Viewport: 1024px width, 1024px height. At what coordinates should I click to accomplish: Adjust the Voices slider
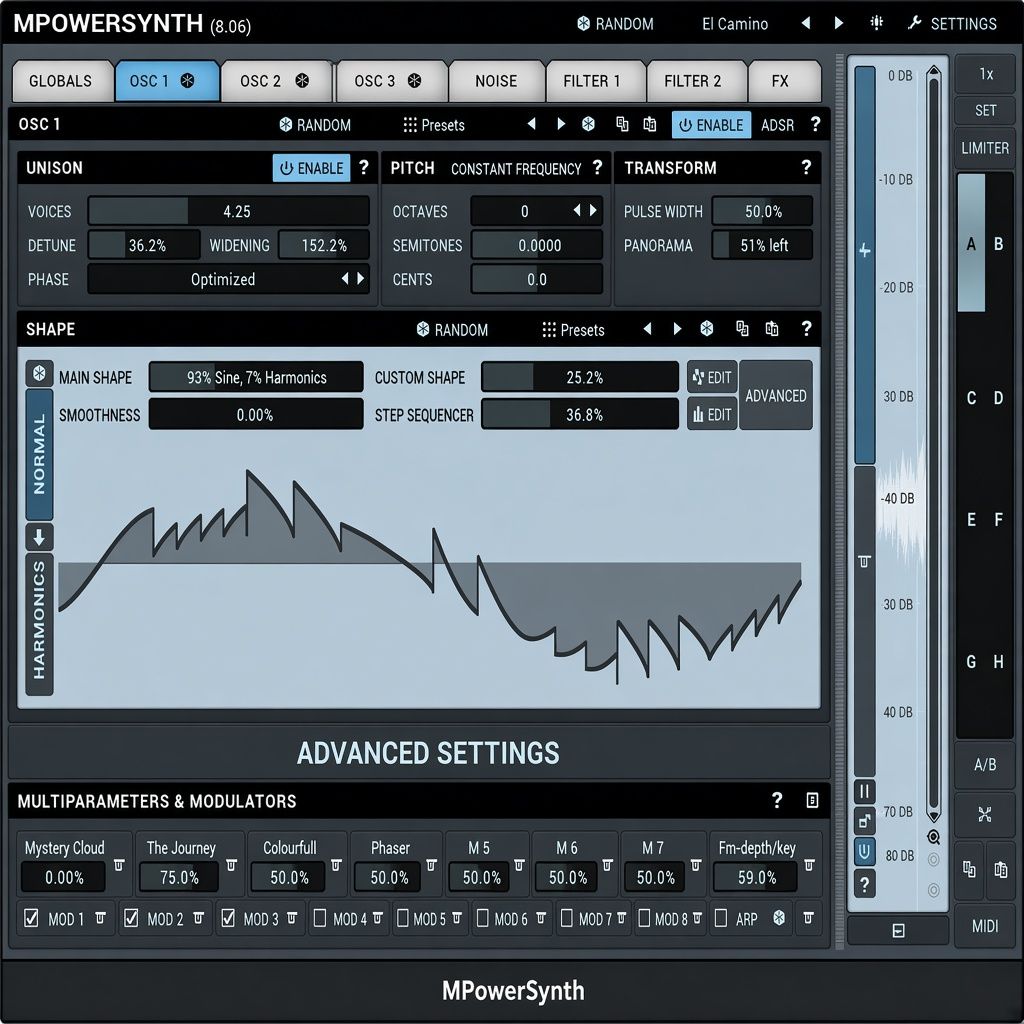(x=229, y=211)
